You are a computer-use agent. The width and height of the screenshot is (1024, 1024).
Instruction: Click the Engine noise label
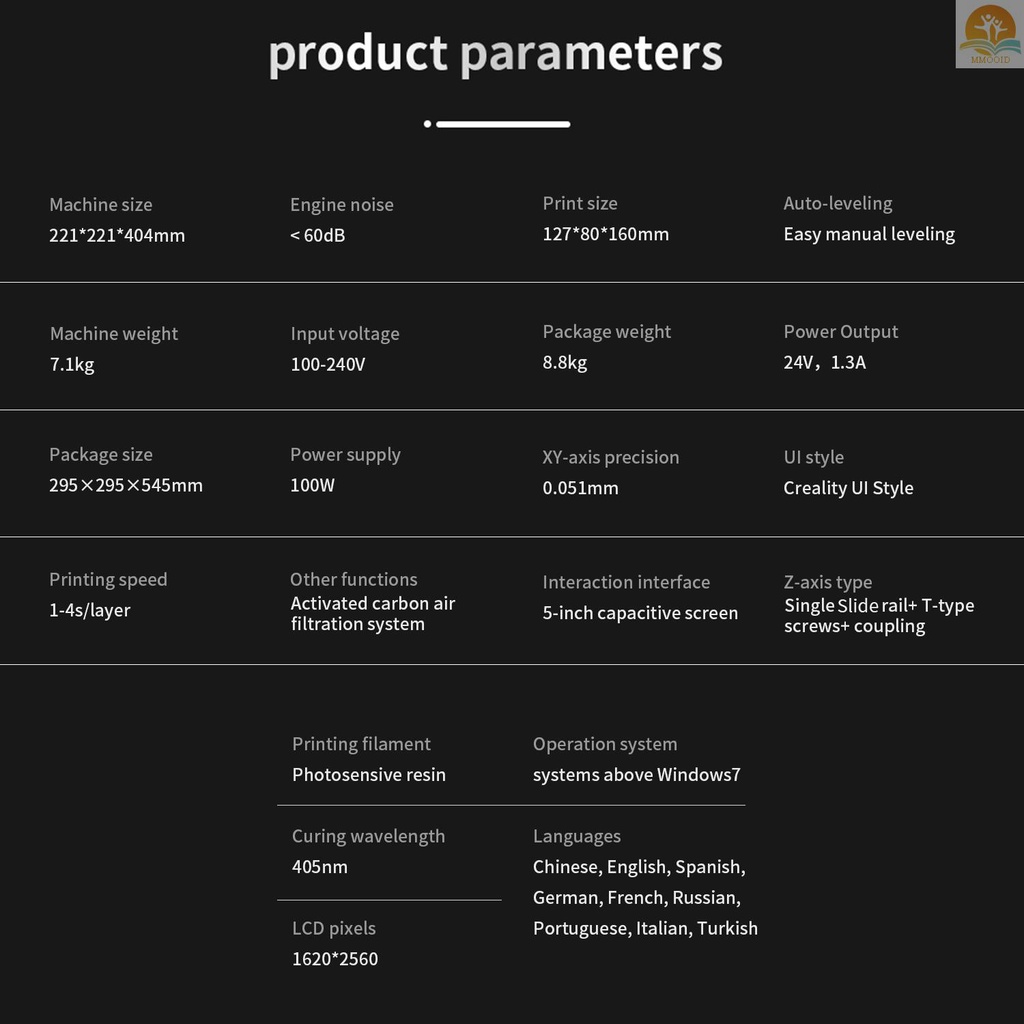coord(342,205)
